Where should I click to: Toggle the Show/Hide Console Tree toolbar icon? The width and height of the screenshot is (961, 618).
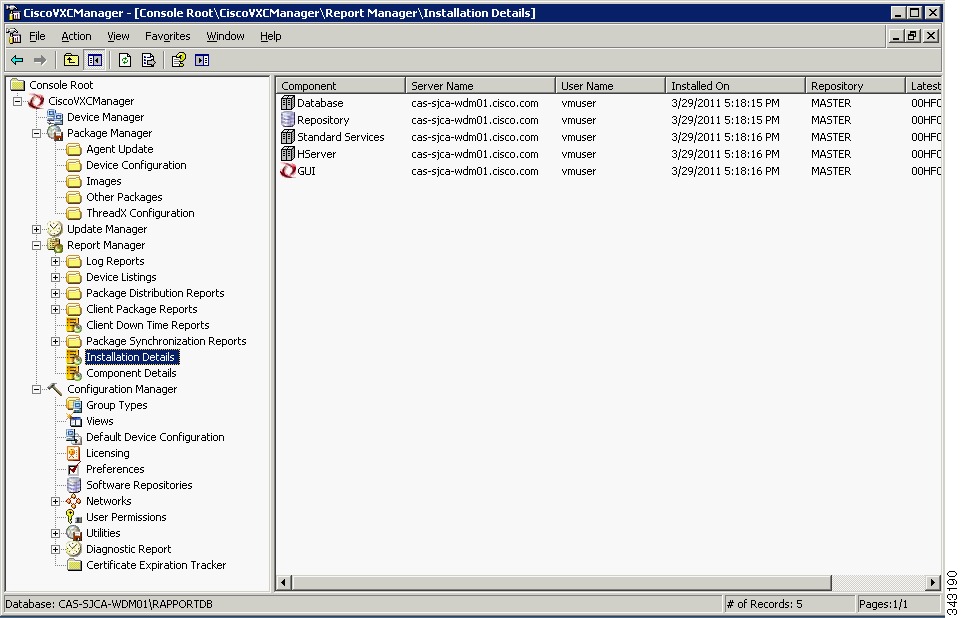point(94,60)
